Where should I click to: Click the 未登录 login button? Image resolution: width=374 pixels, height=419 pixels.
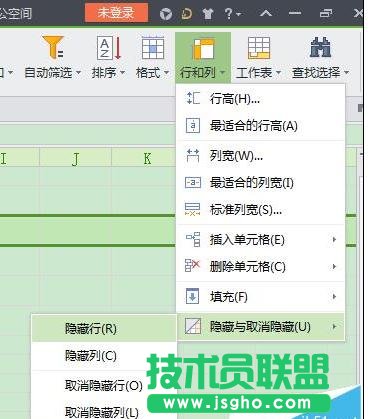[116, 13]
